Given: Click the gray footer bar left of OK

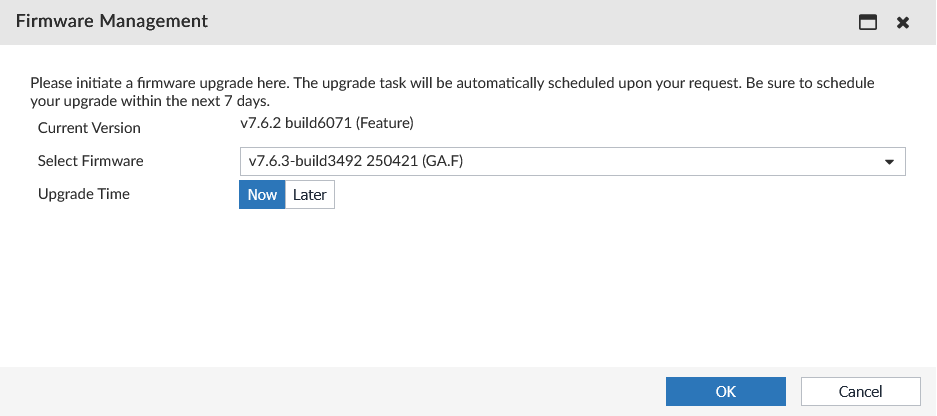Looking at the screenshot, I should (x=330, y=392).
